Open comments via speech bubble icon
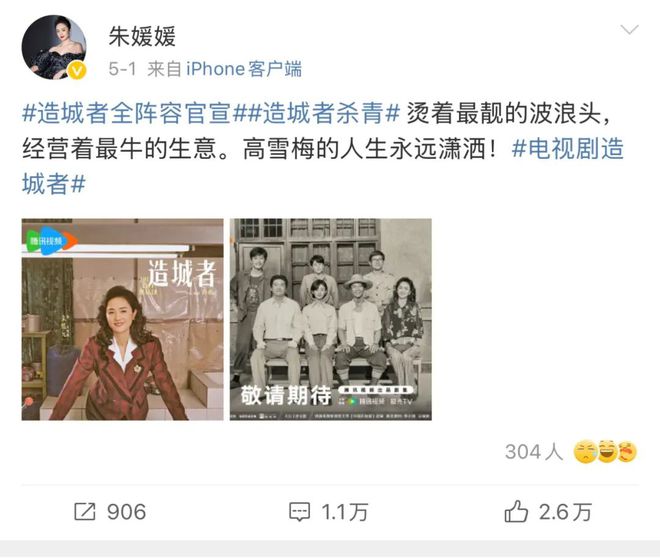Viewport: 660px width, 558px height. tap(299, 512)
